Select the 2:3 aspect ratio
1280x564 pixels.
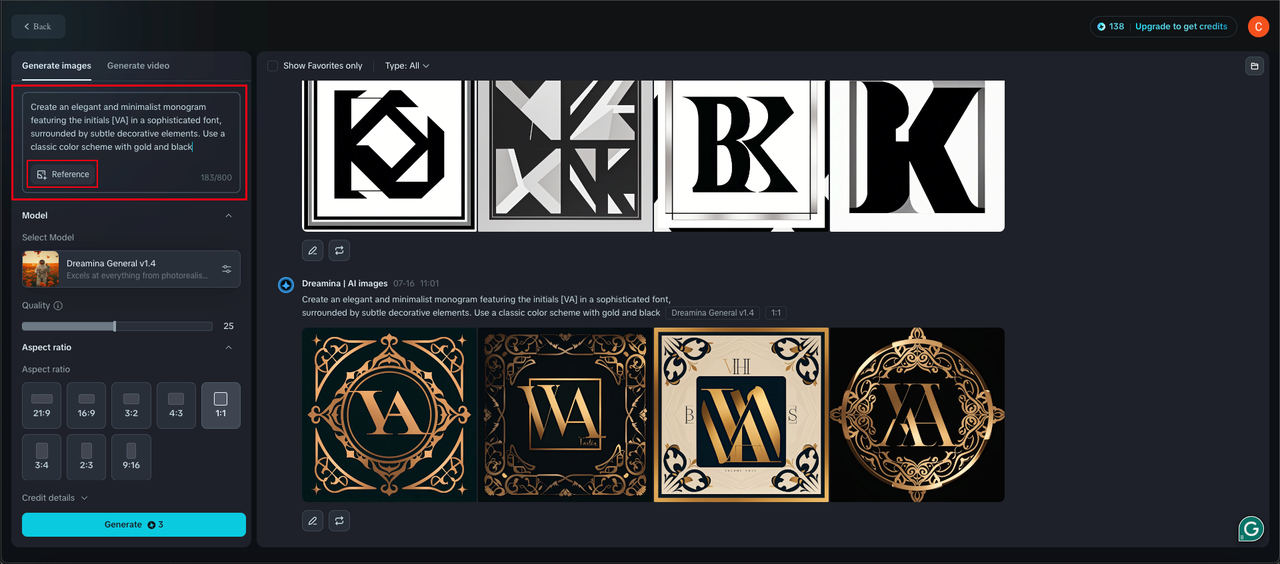coord(86,457)
